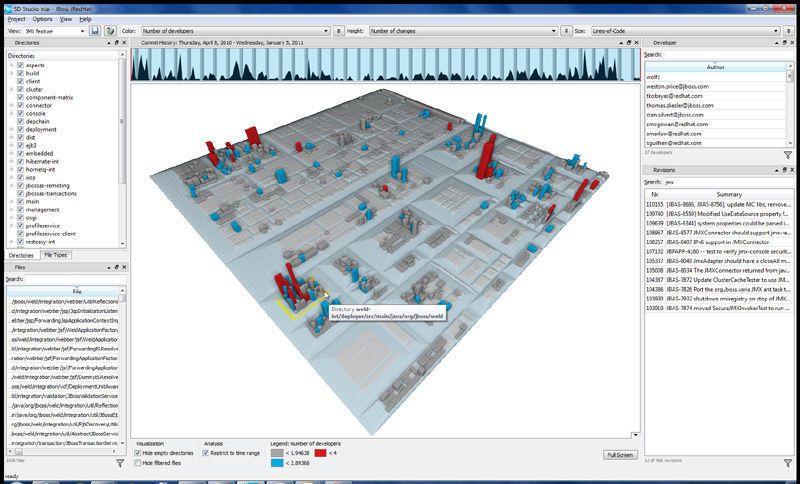Click the map icon beside the save button
Screen dimensions: 800x484
(x=110, y=31)
